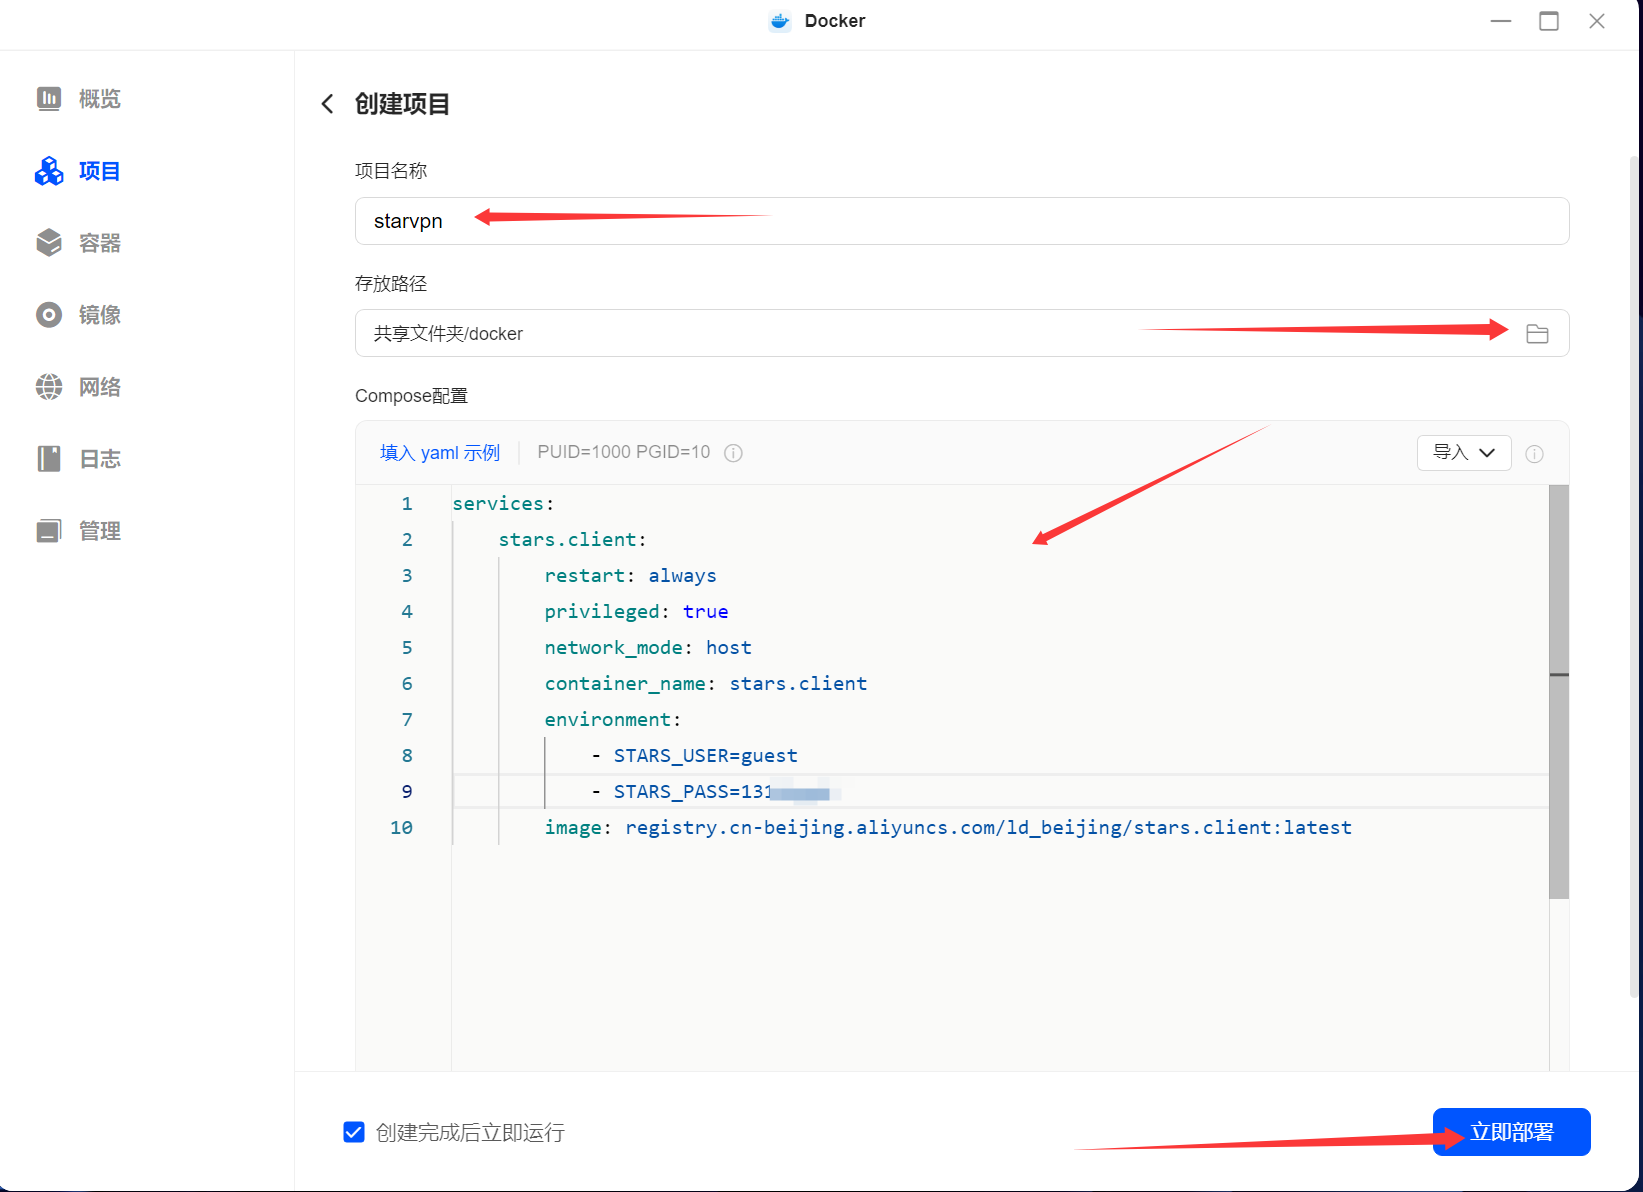Open the 概览 overview section icon

pos(49,98)
